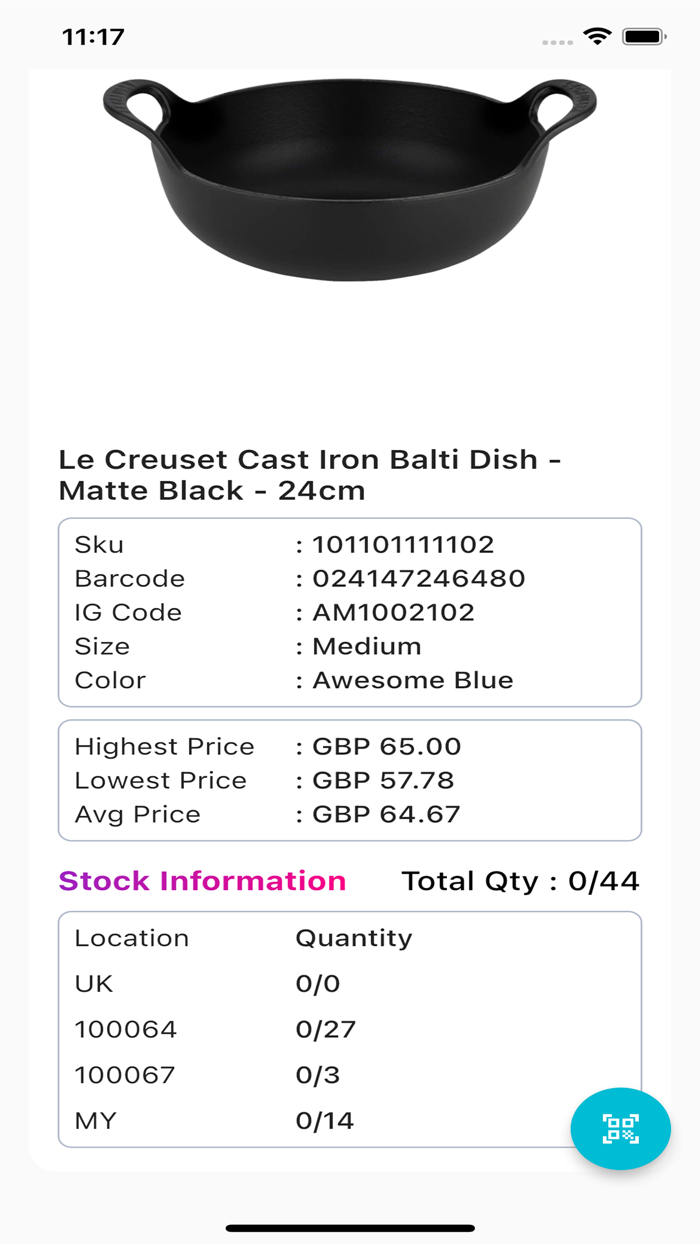Tap the QR scan floating button
Viewport: 700px width, 1244px height.
[620, 1129]
